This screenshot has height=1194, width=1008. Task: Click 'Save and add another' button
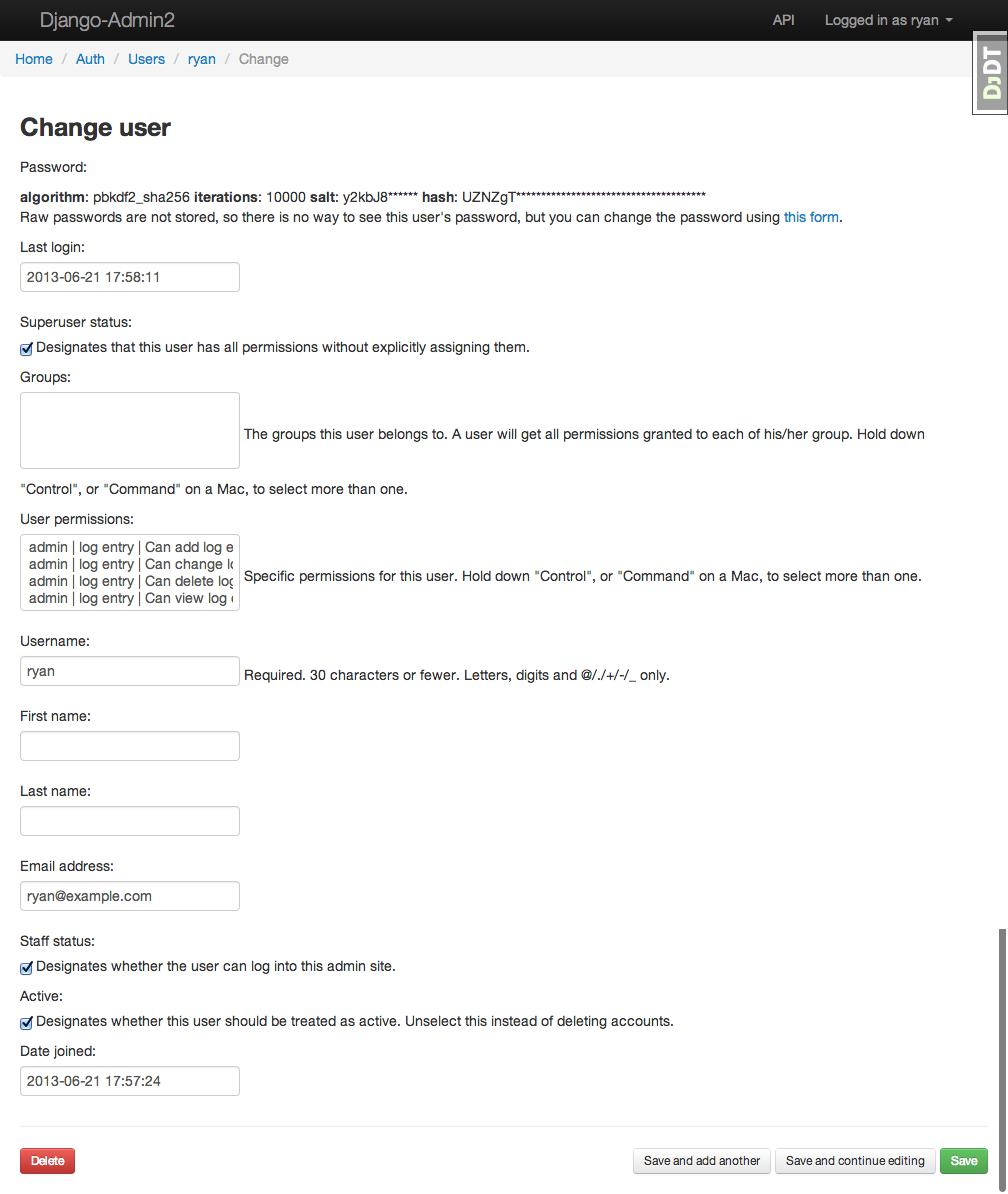pos(702,1161)
